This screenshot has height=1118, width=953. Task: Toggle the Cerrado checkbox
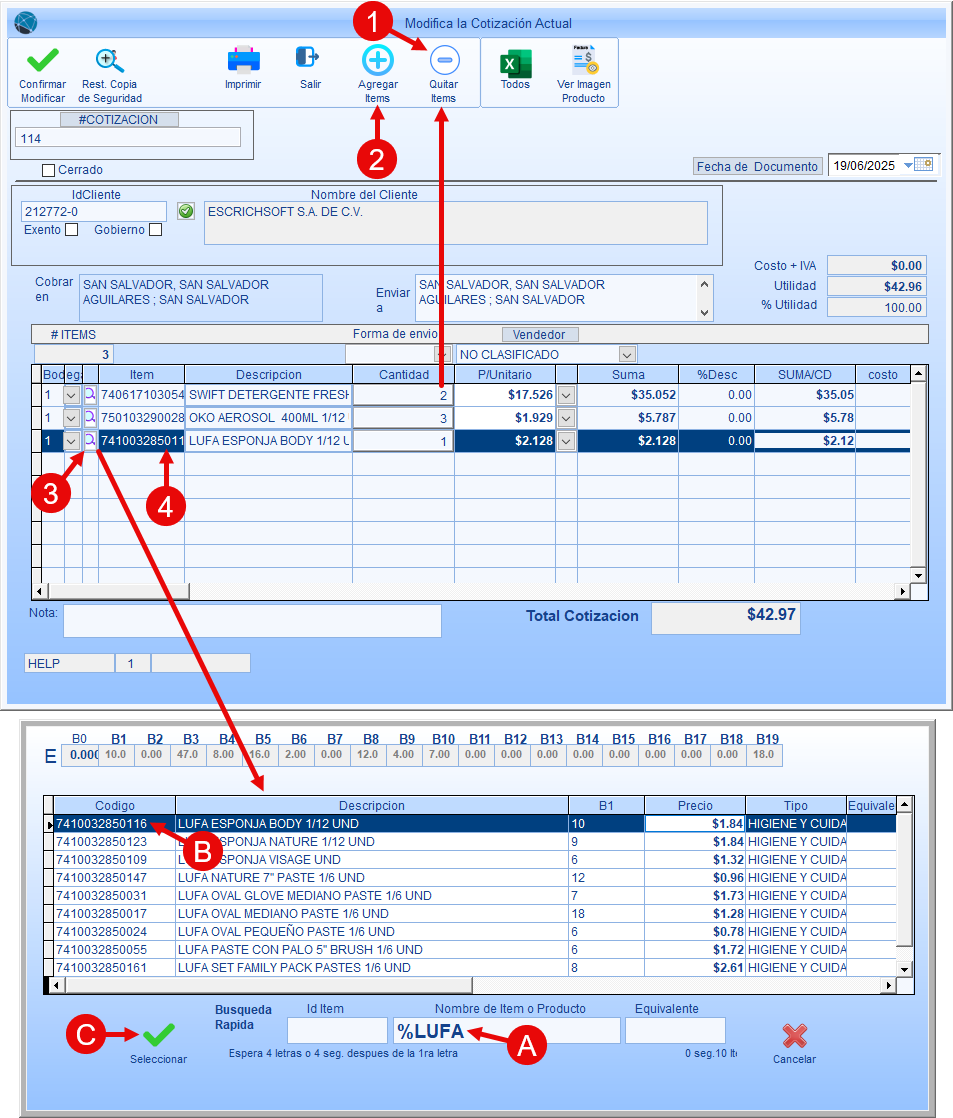pyautogui.click(x=48, y=170)
